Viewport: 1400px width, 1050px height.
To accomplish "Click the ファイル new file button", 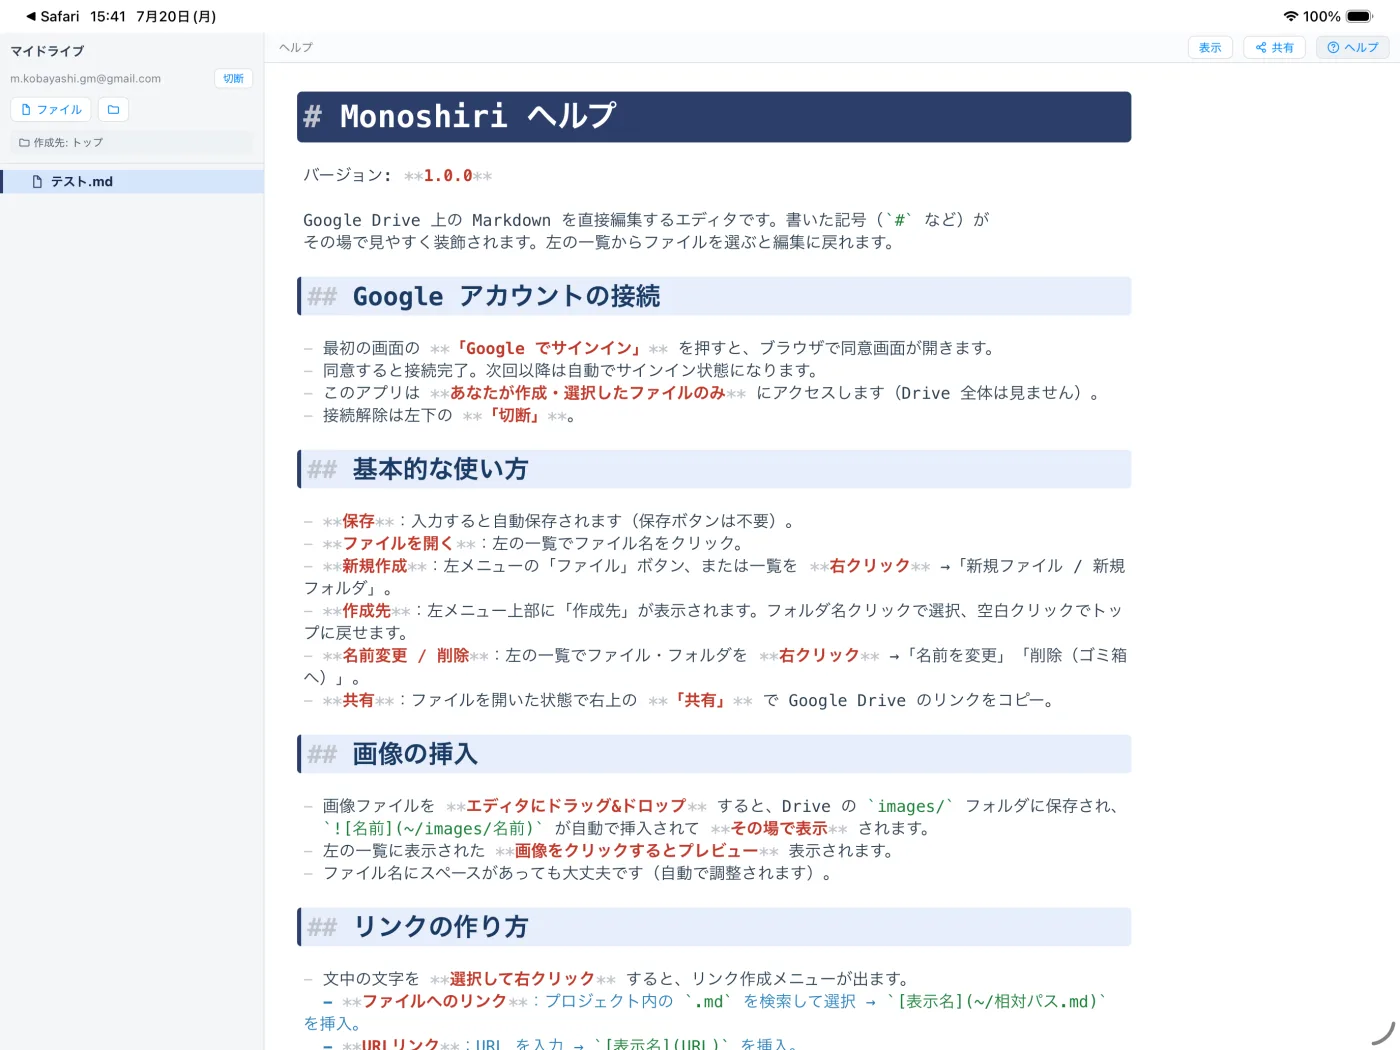I will click(x=51, y=110).
